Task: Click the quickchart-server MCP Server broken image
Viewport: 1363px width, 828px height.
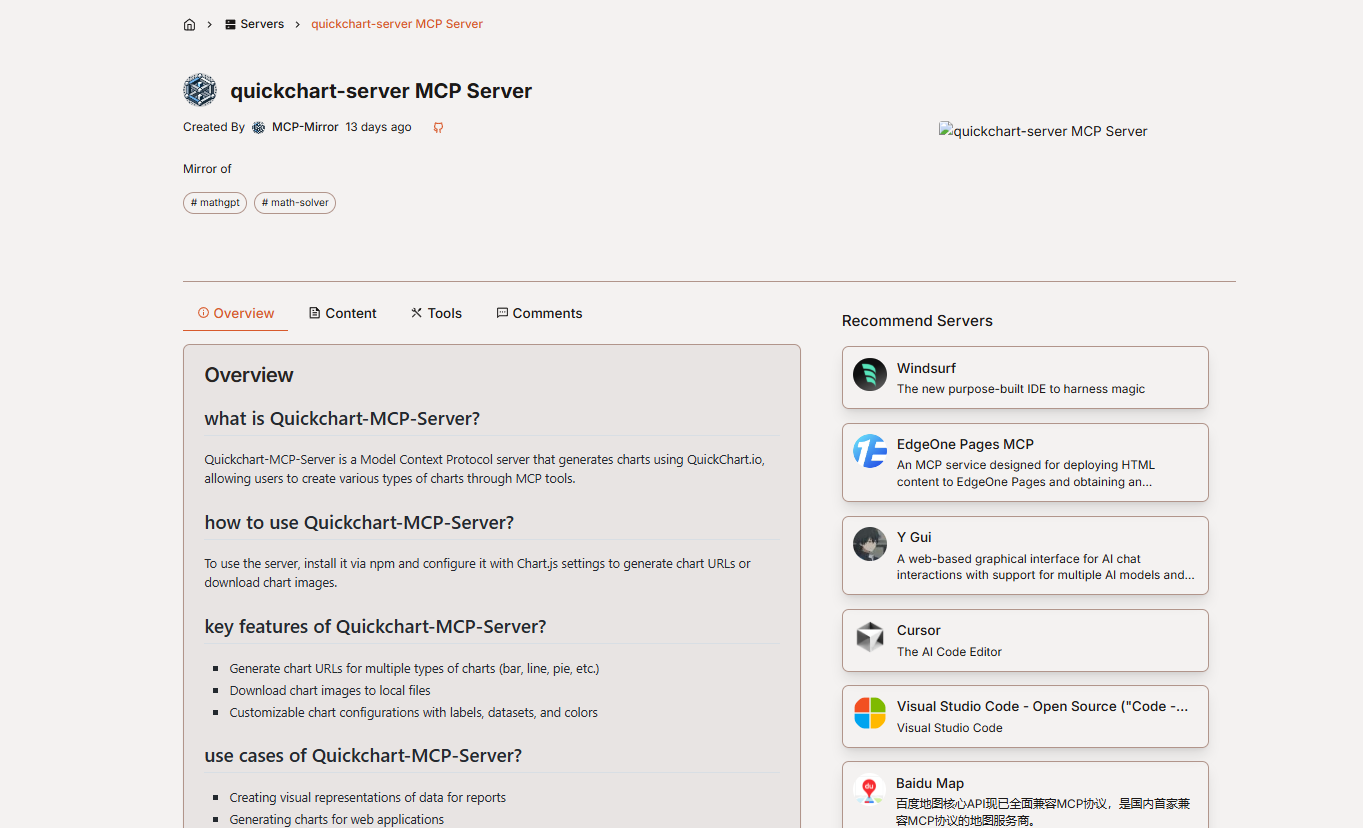Action: [x=1043, y=131]
